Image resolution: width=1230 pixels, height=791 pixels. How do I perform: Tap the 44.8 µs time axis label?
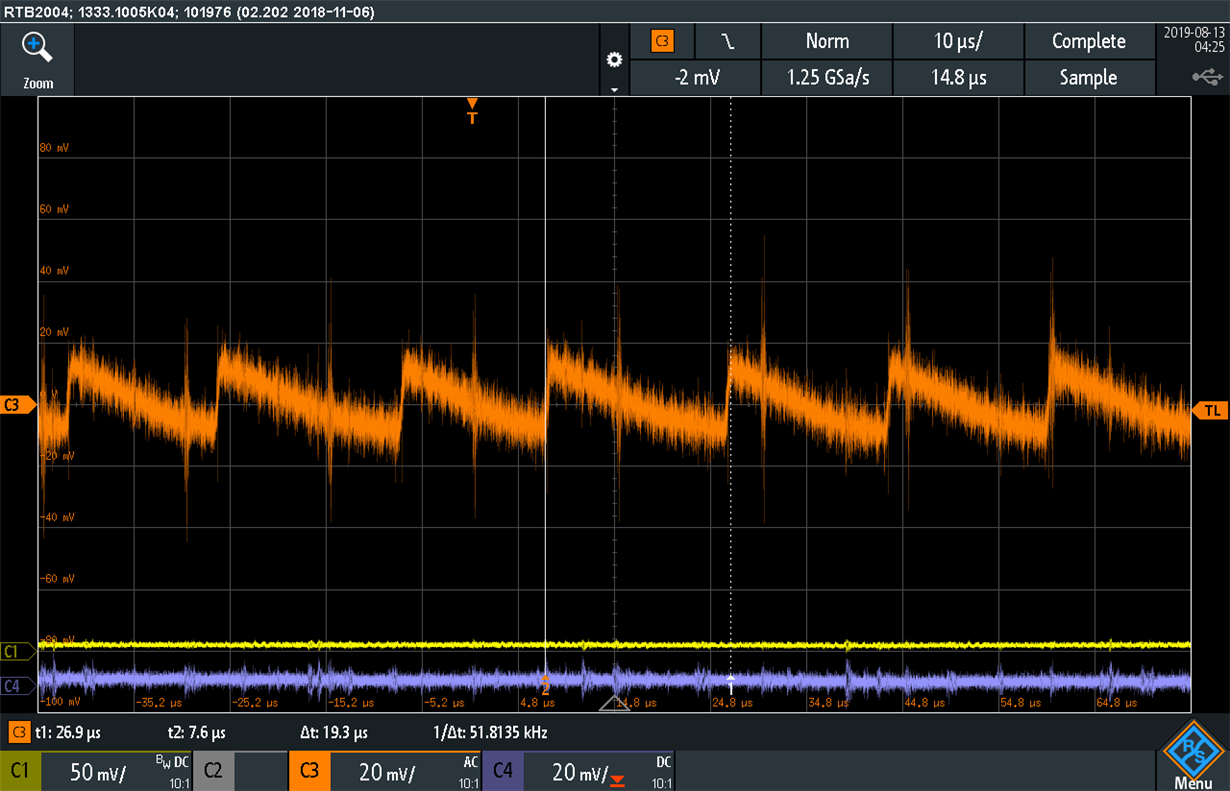925,703
